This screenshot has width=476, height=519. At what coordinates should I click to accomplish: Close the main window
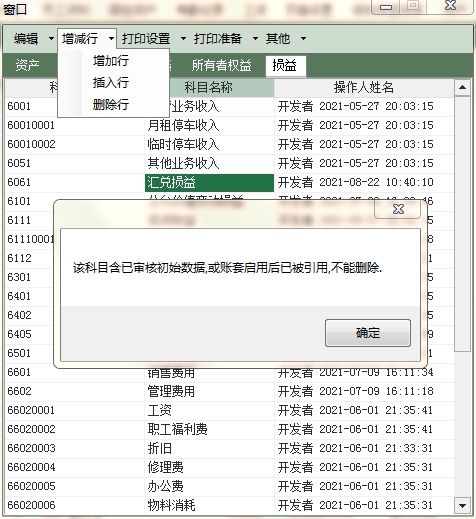(x=450, y=6)
